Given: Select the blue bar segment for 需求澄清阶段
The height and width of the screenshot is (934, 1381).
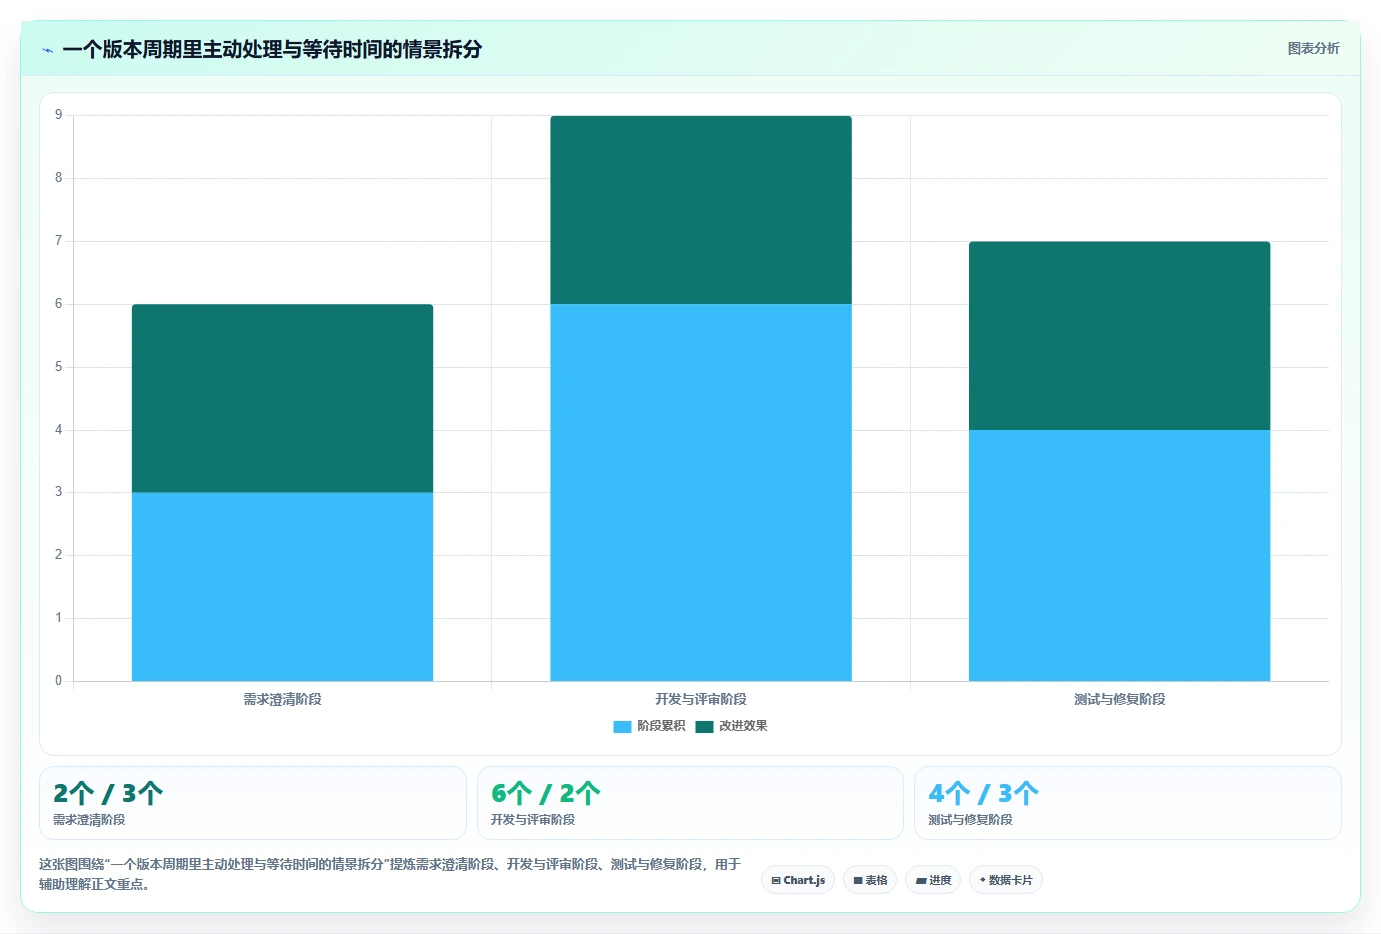Looking at the screenshot, I should point(282,587).
